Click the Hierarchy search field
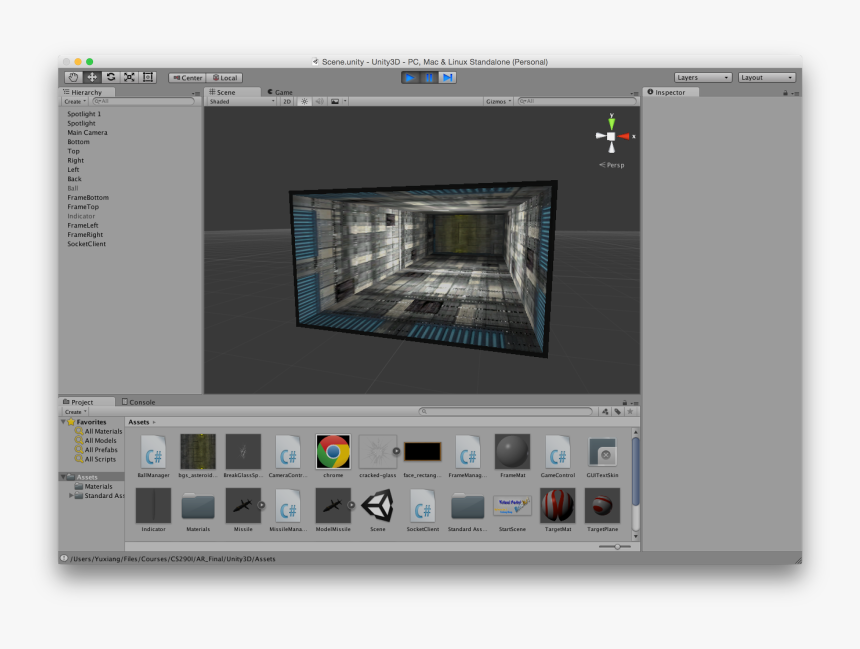This screenshot has width=860, height=649. 143,101
